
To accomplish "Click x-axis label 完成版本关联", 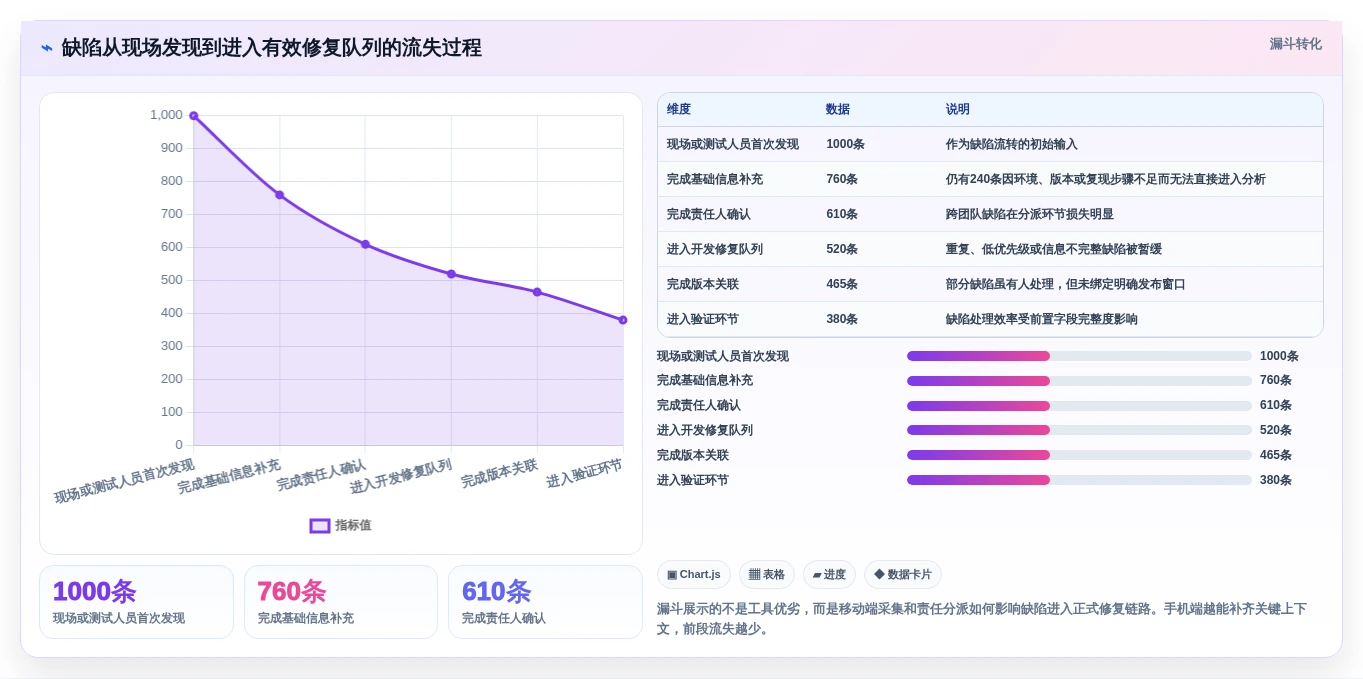I will pyautogui.click(x=500, y=473).
